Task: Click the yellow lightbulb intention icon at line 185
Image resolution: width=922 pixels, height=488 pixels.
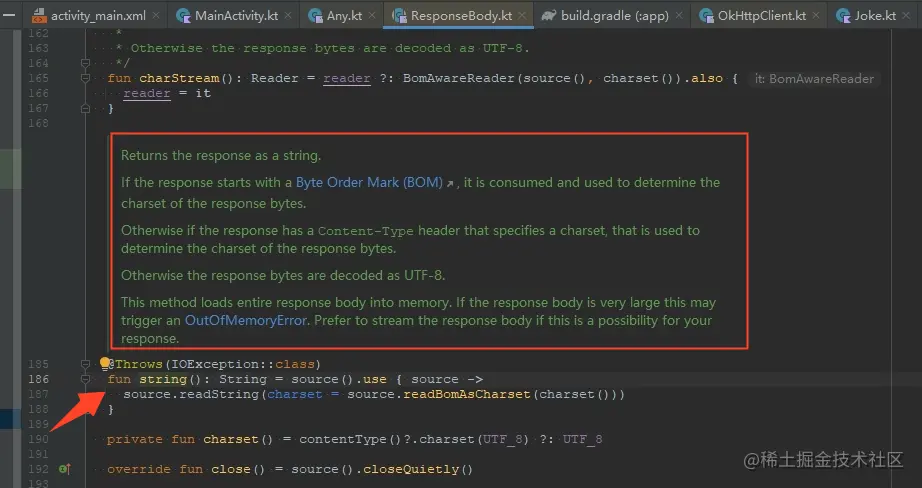Action: pyautogui.click(x=105, y=363)
